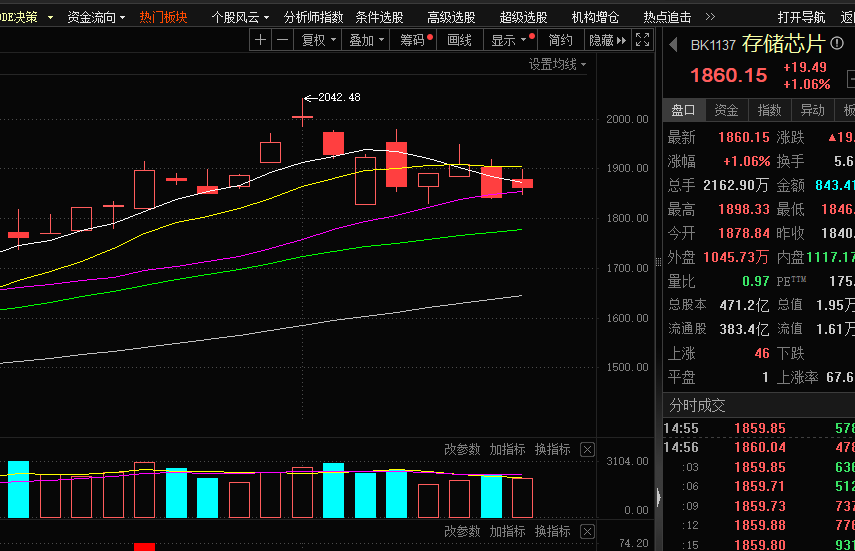The width and height of the screenshot is (855, 551).
Task: Open 显示 dropdown
Action: point(509,40)
